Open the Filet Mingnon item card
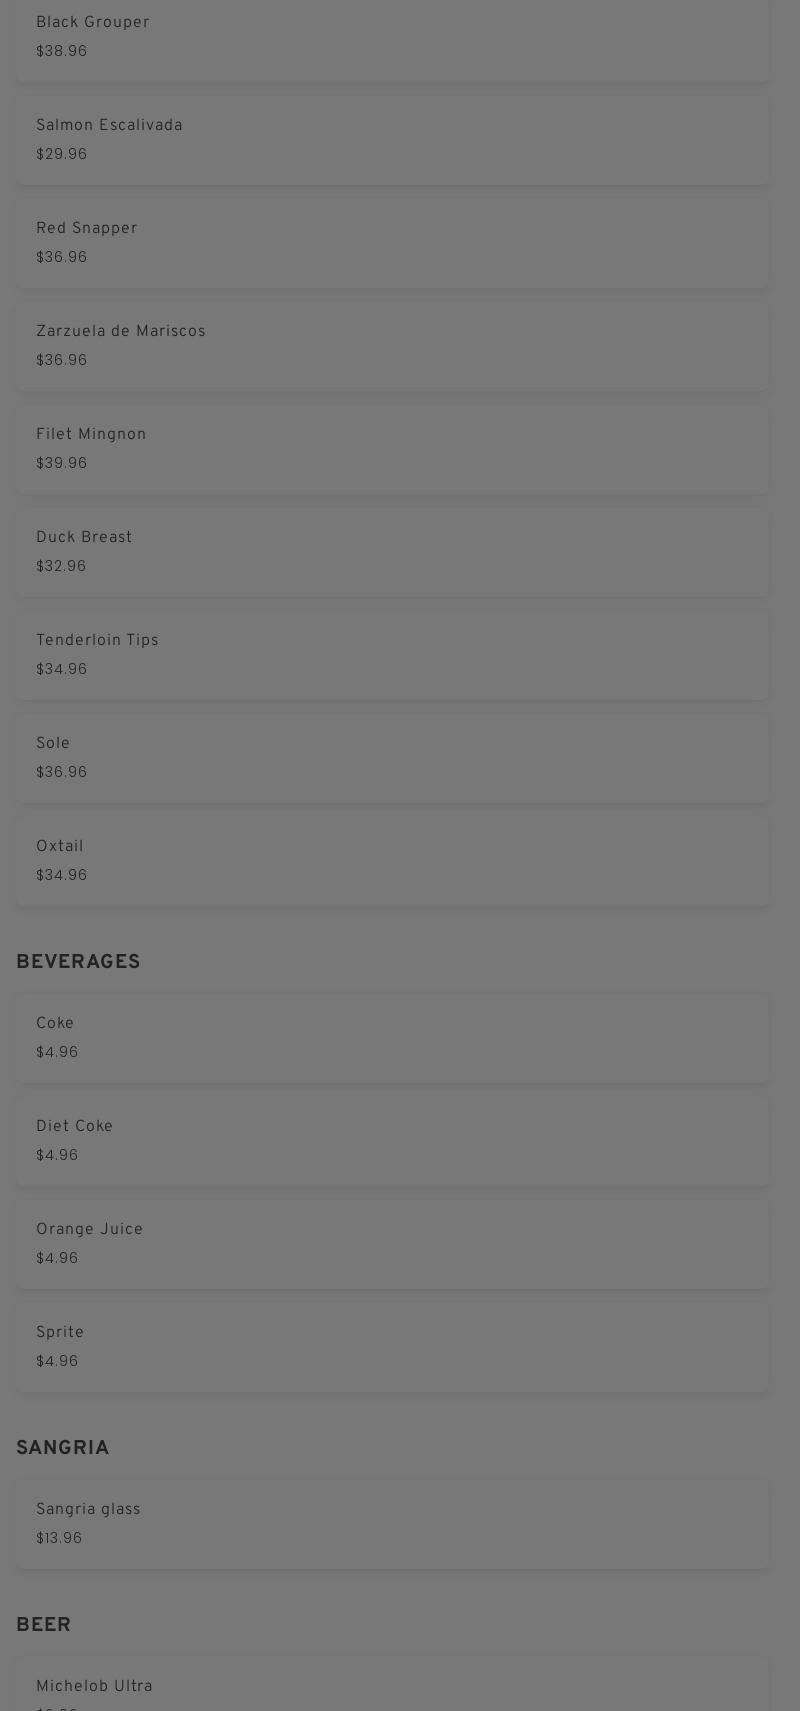Screen dimensions: 800x1711 click(x=392, y=449)
